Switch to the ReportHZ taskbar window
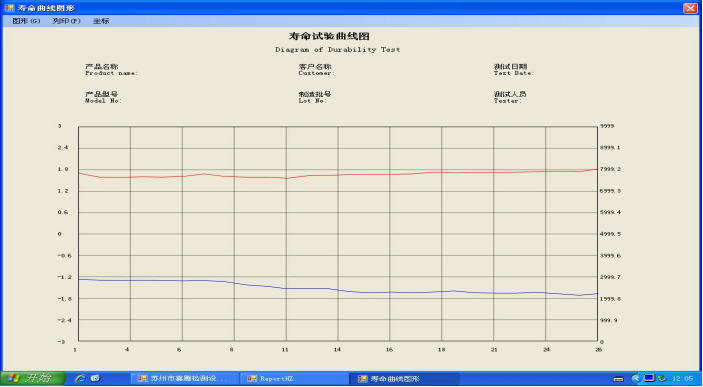703x387 pixels. [294, 379]
